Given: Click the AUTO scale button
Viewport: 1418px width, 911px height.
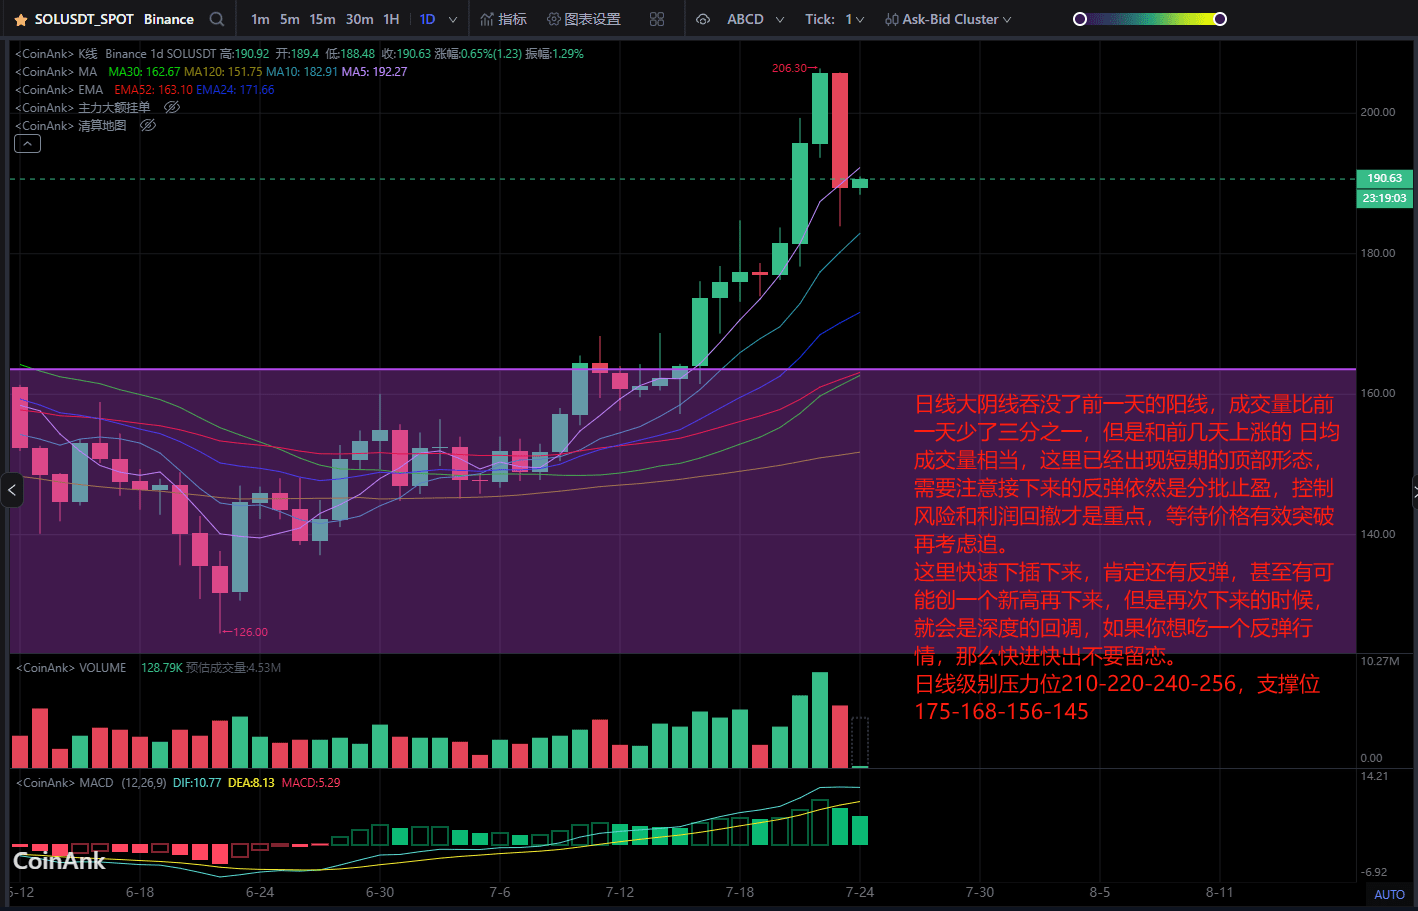Looking at the screenshot, I should click(x=1389, y=895).
